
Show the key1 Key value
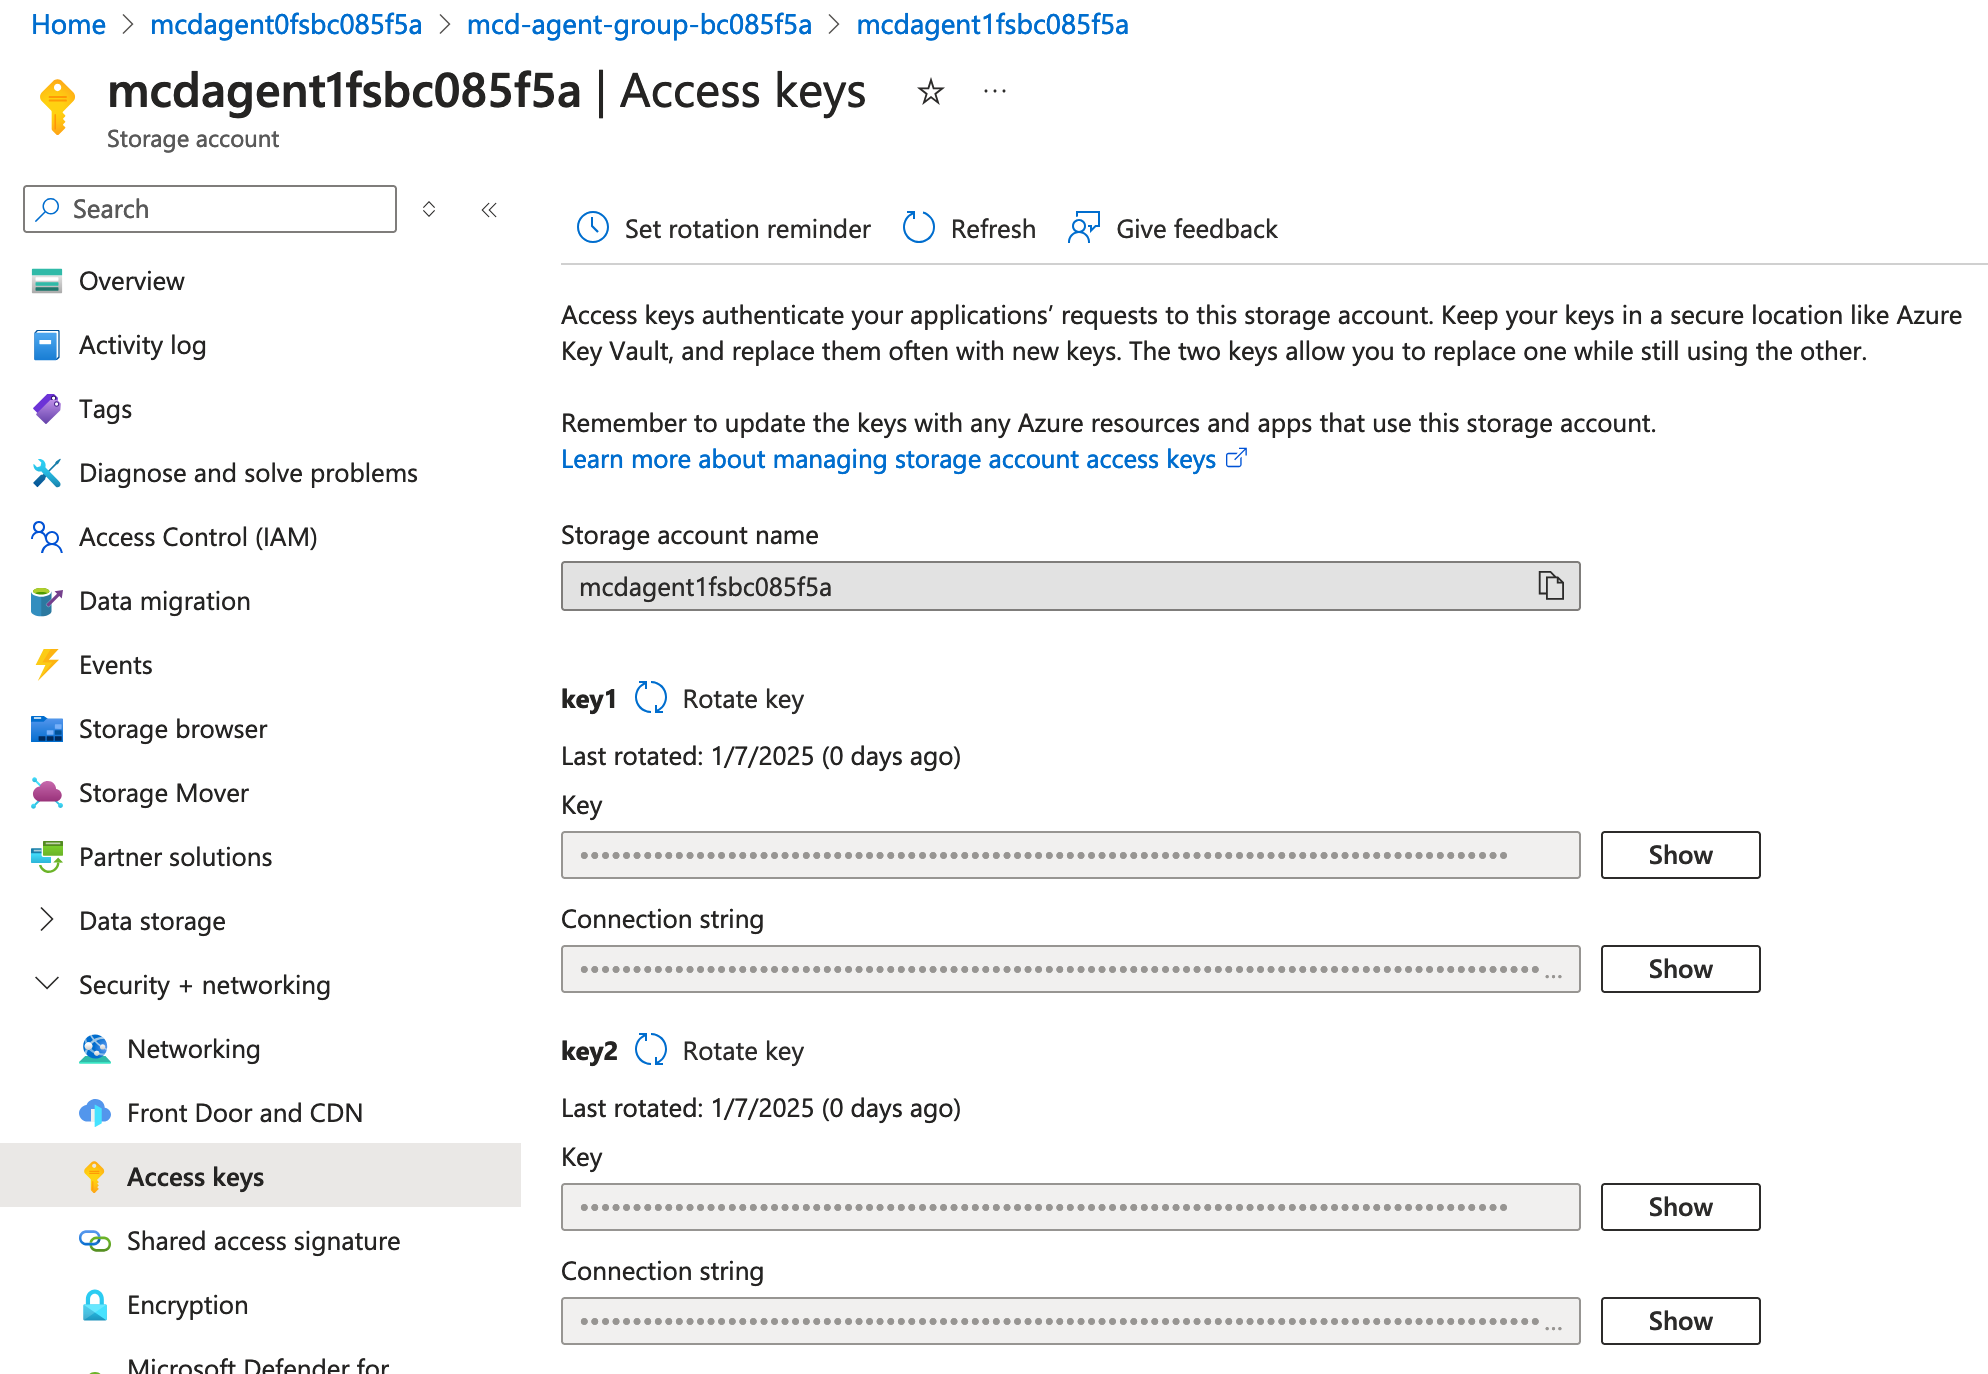[1680, 855]
